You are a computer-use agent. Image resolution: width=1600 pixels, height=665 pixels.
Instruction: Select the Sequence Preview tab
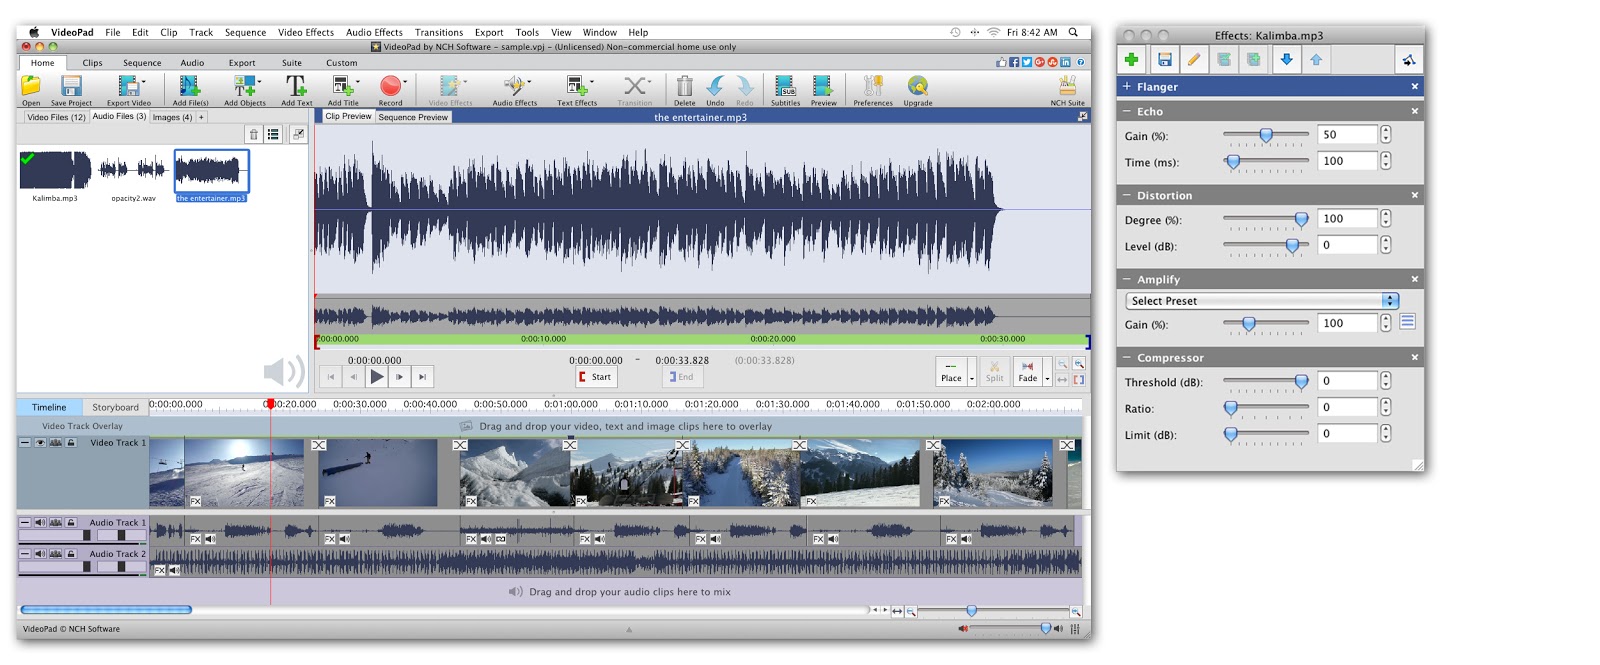pos(413,117)
